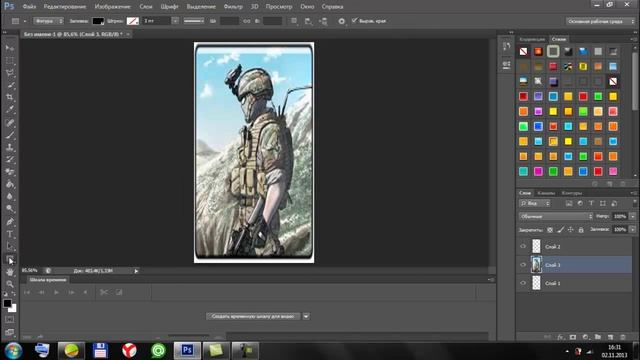Click the zoom percentage field 85.56%
Viewport: 640px width, 360px height.
29,271
